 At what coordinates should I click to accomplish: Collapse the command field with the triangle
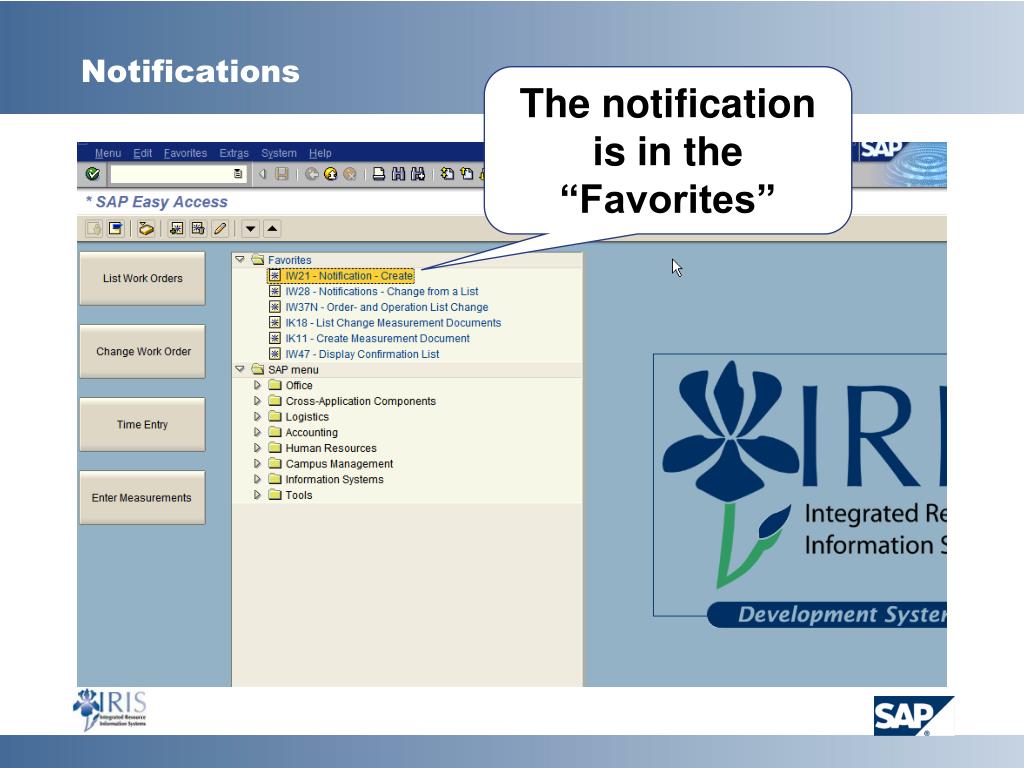click(263, 174)
